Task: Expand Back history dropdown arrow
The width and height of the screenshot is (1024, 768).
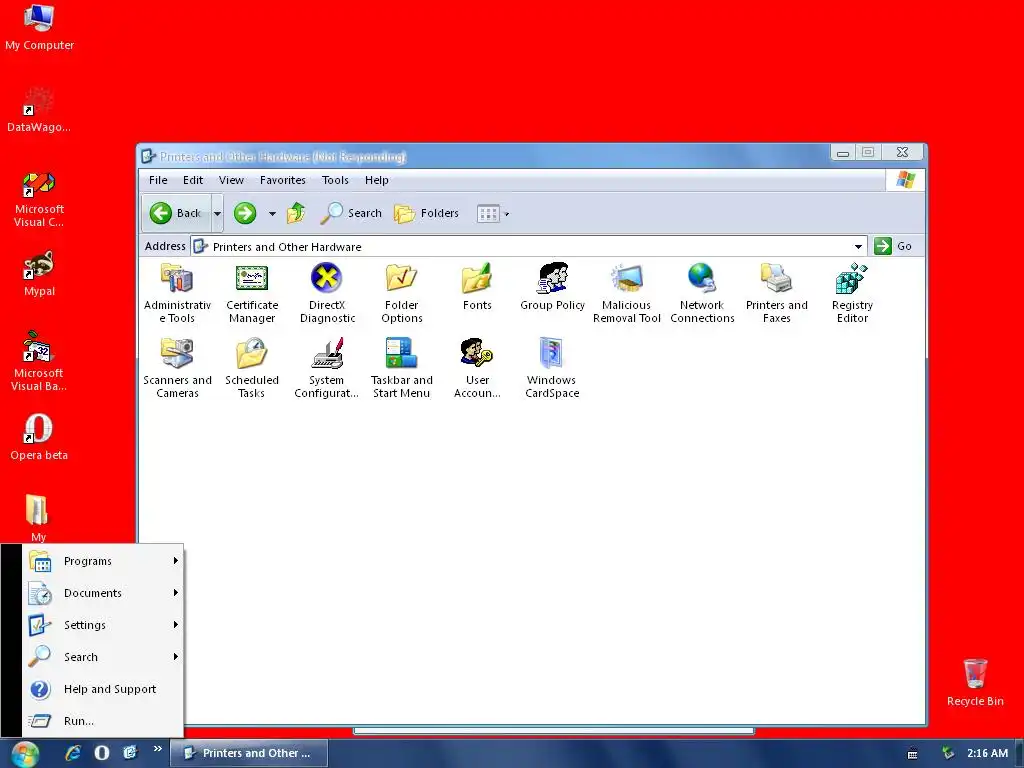Action: click(217, 213)
